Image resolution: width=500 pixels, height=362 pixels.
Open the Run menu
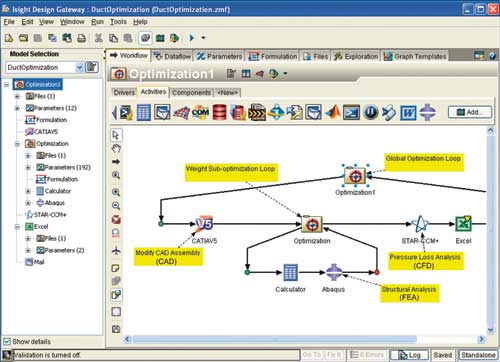tap(97, 22)
